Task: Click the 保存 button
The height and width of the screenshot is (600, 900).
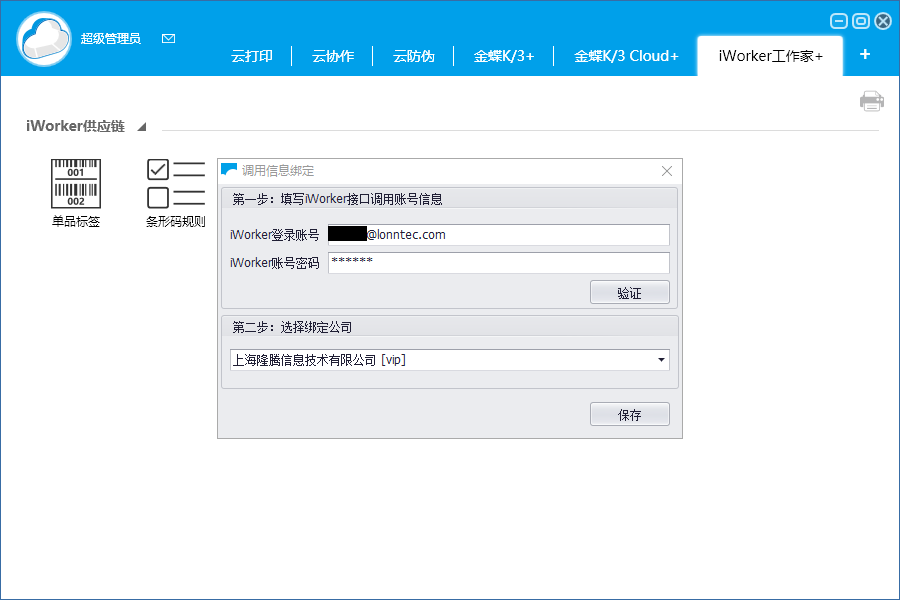Action: click(x=630, y=414)
